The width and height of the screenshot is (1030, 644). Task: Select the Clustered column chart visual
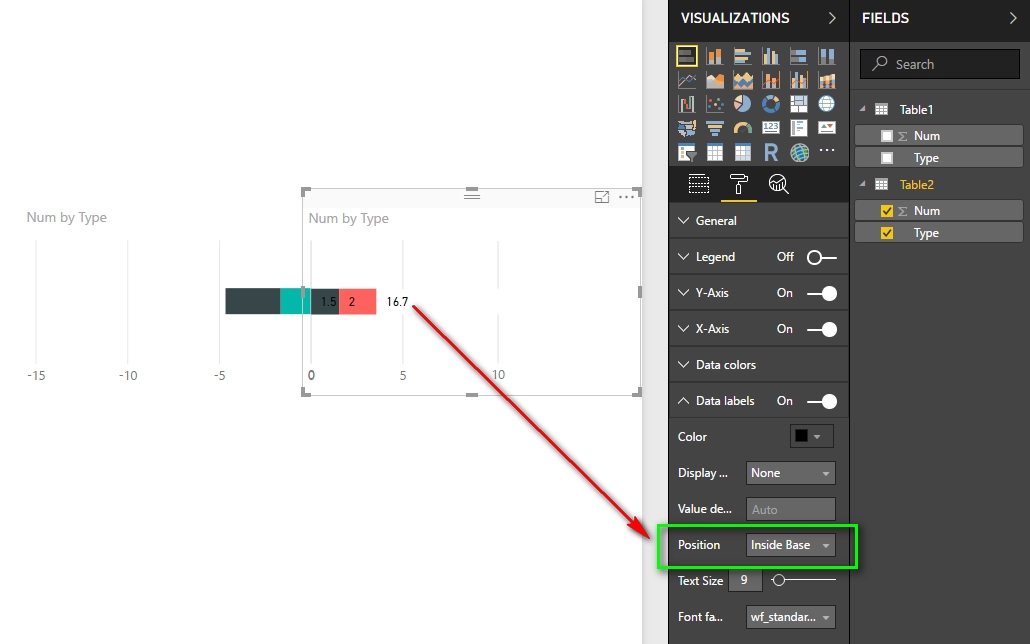coord(771,56)
